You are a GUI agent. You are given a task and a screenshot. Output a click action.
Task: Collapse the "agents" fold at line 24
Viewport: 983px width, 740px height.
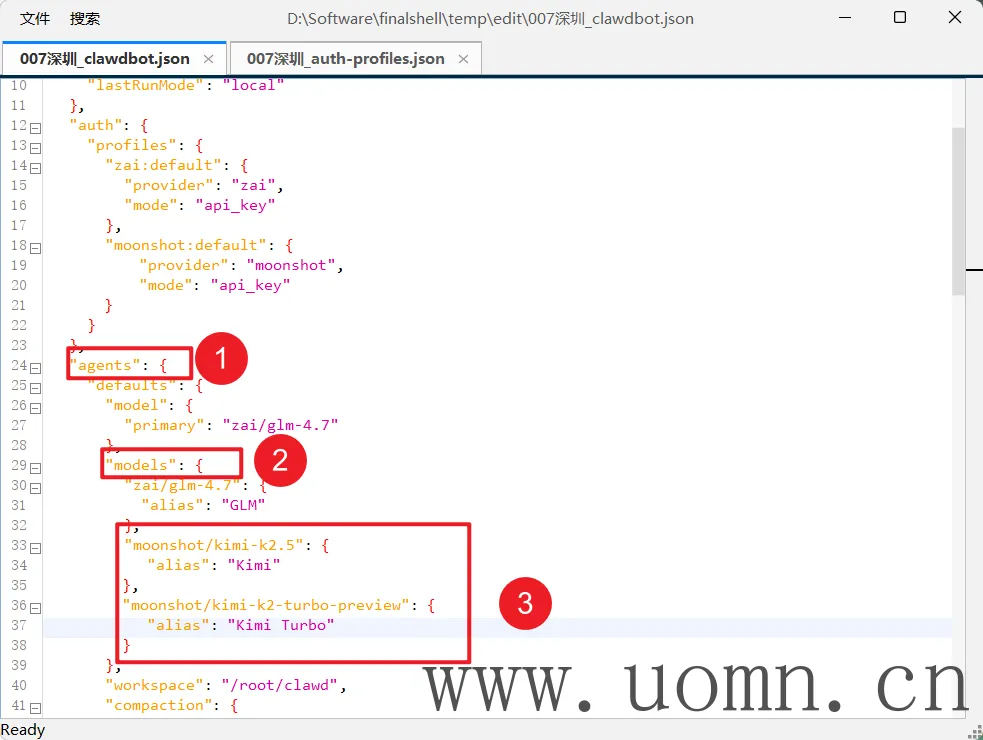[x=36, y=367]
